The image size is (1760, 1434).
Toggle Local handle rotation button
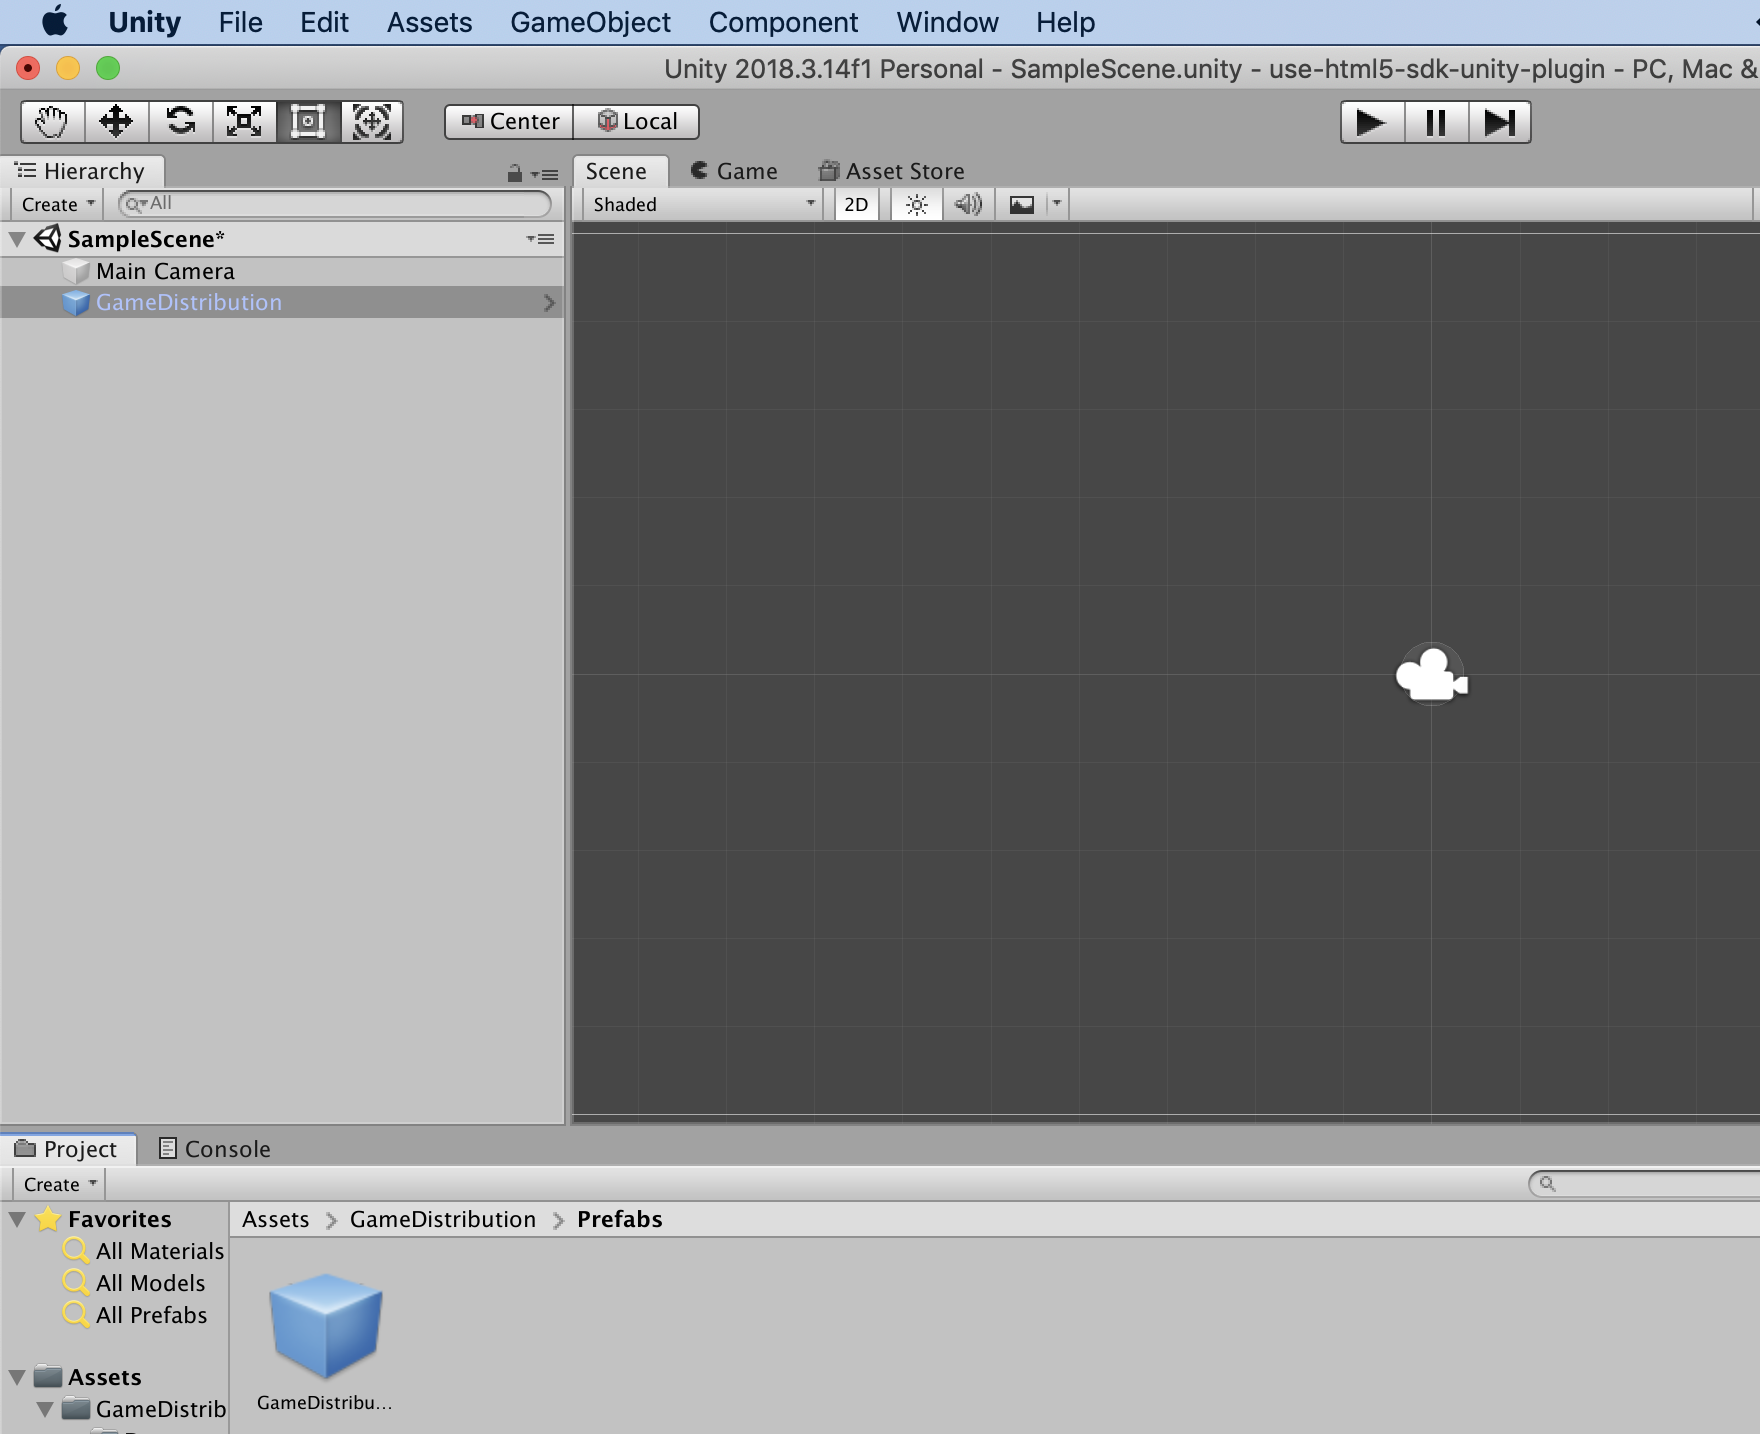point(636,122)
